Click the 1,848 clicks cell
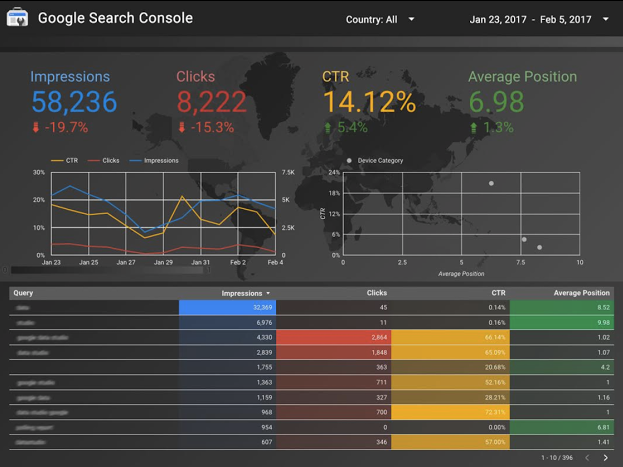Image resolution: width=623 pixels, height=467 pixels. pyautogui.click(x=333, y=353)
